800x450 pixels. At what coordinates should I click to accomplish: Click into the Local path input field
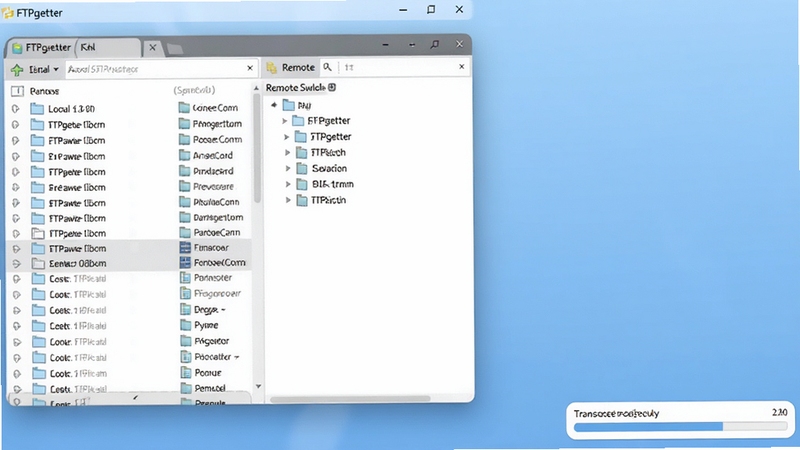[x=155, y=69]
